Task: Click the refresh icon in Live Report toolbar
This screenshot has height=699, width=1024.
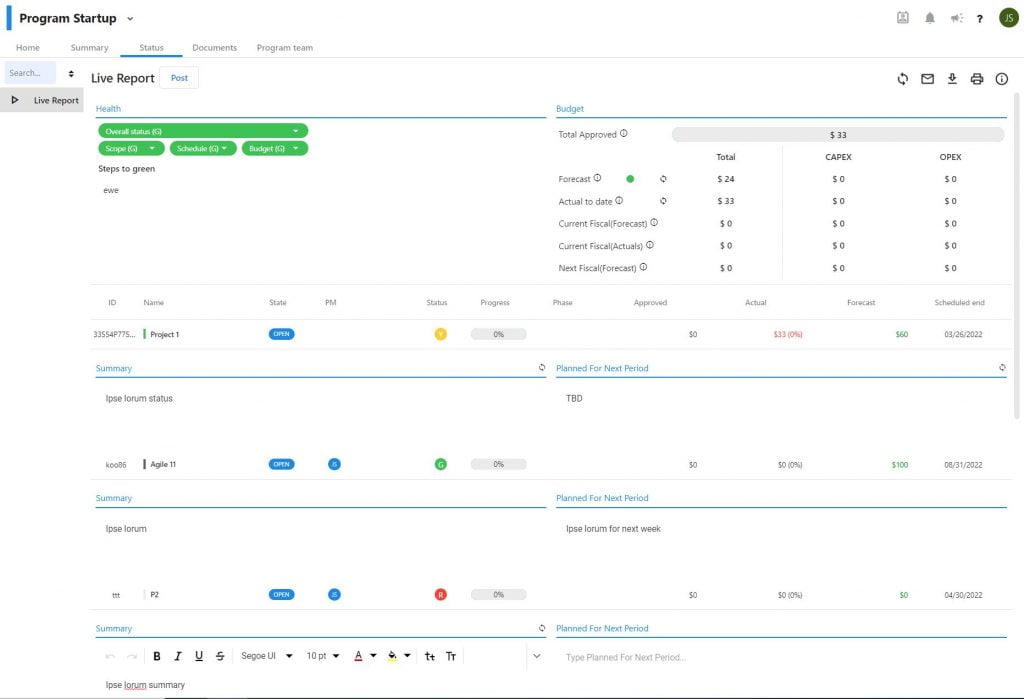Action: click(x=903, y=79)
